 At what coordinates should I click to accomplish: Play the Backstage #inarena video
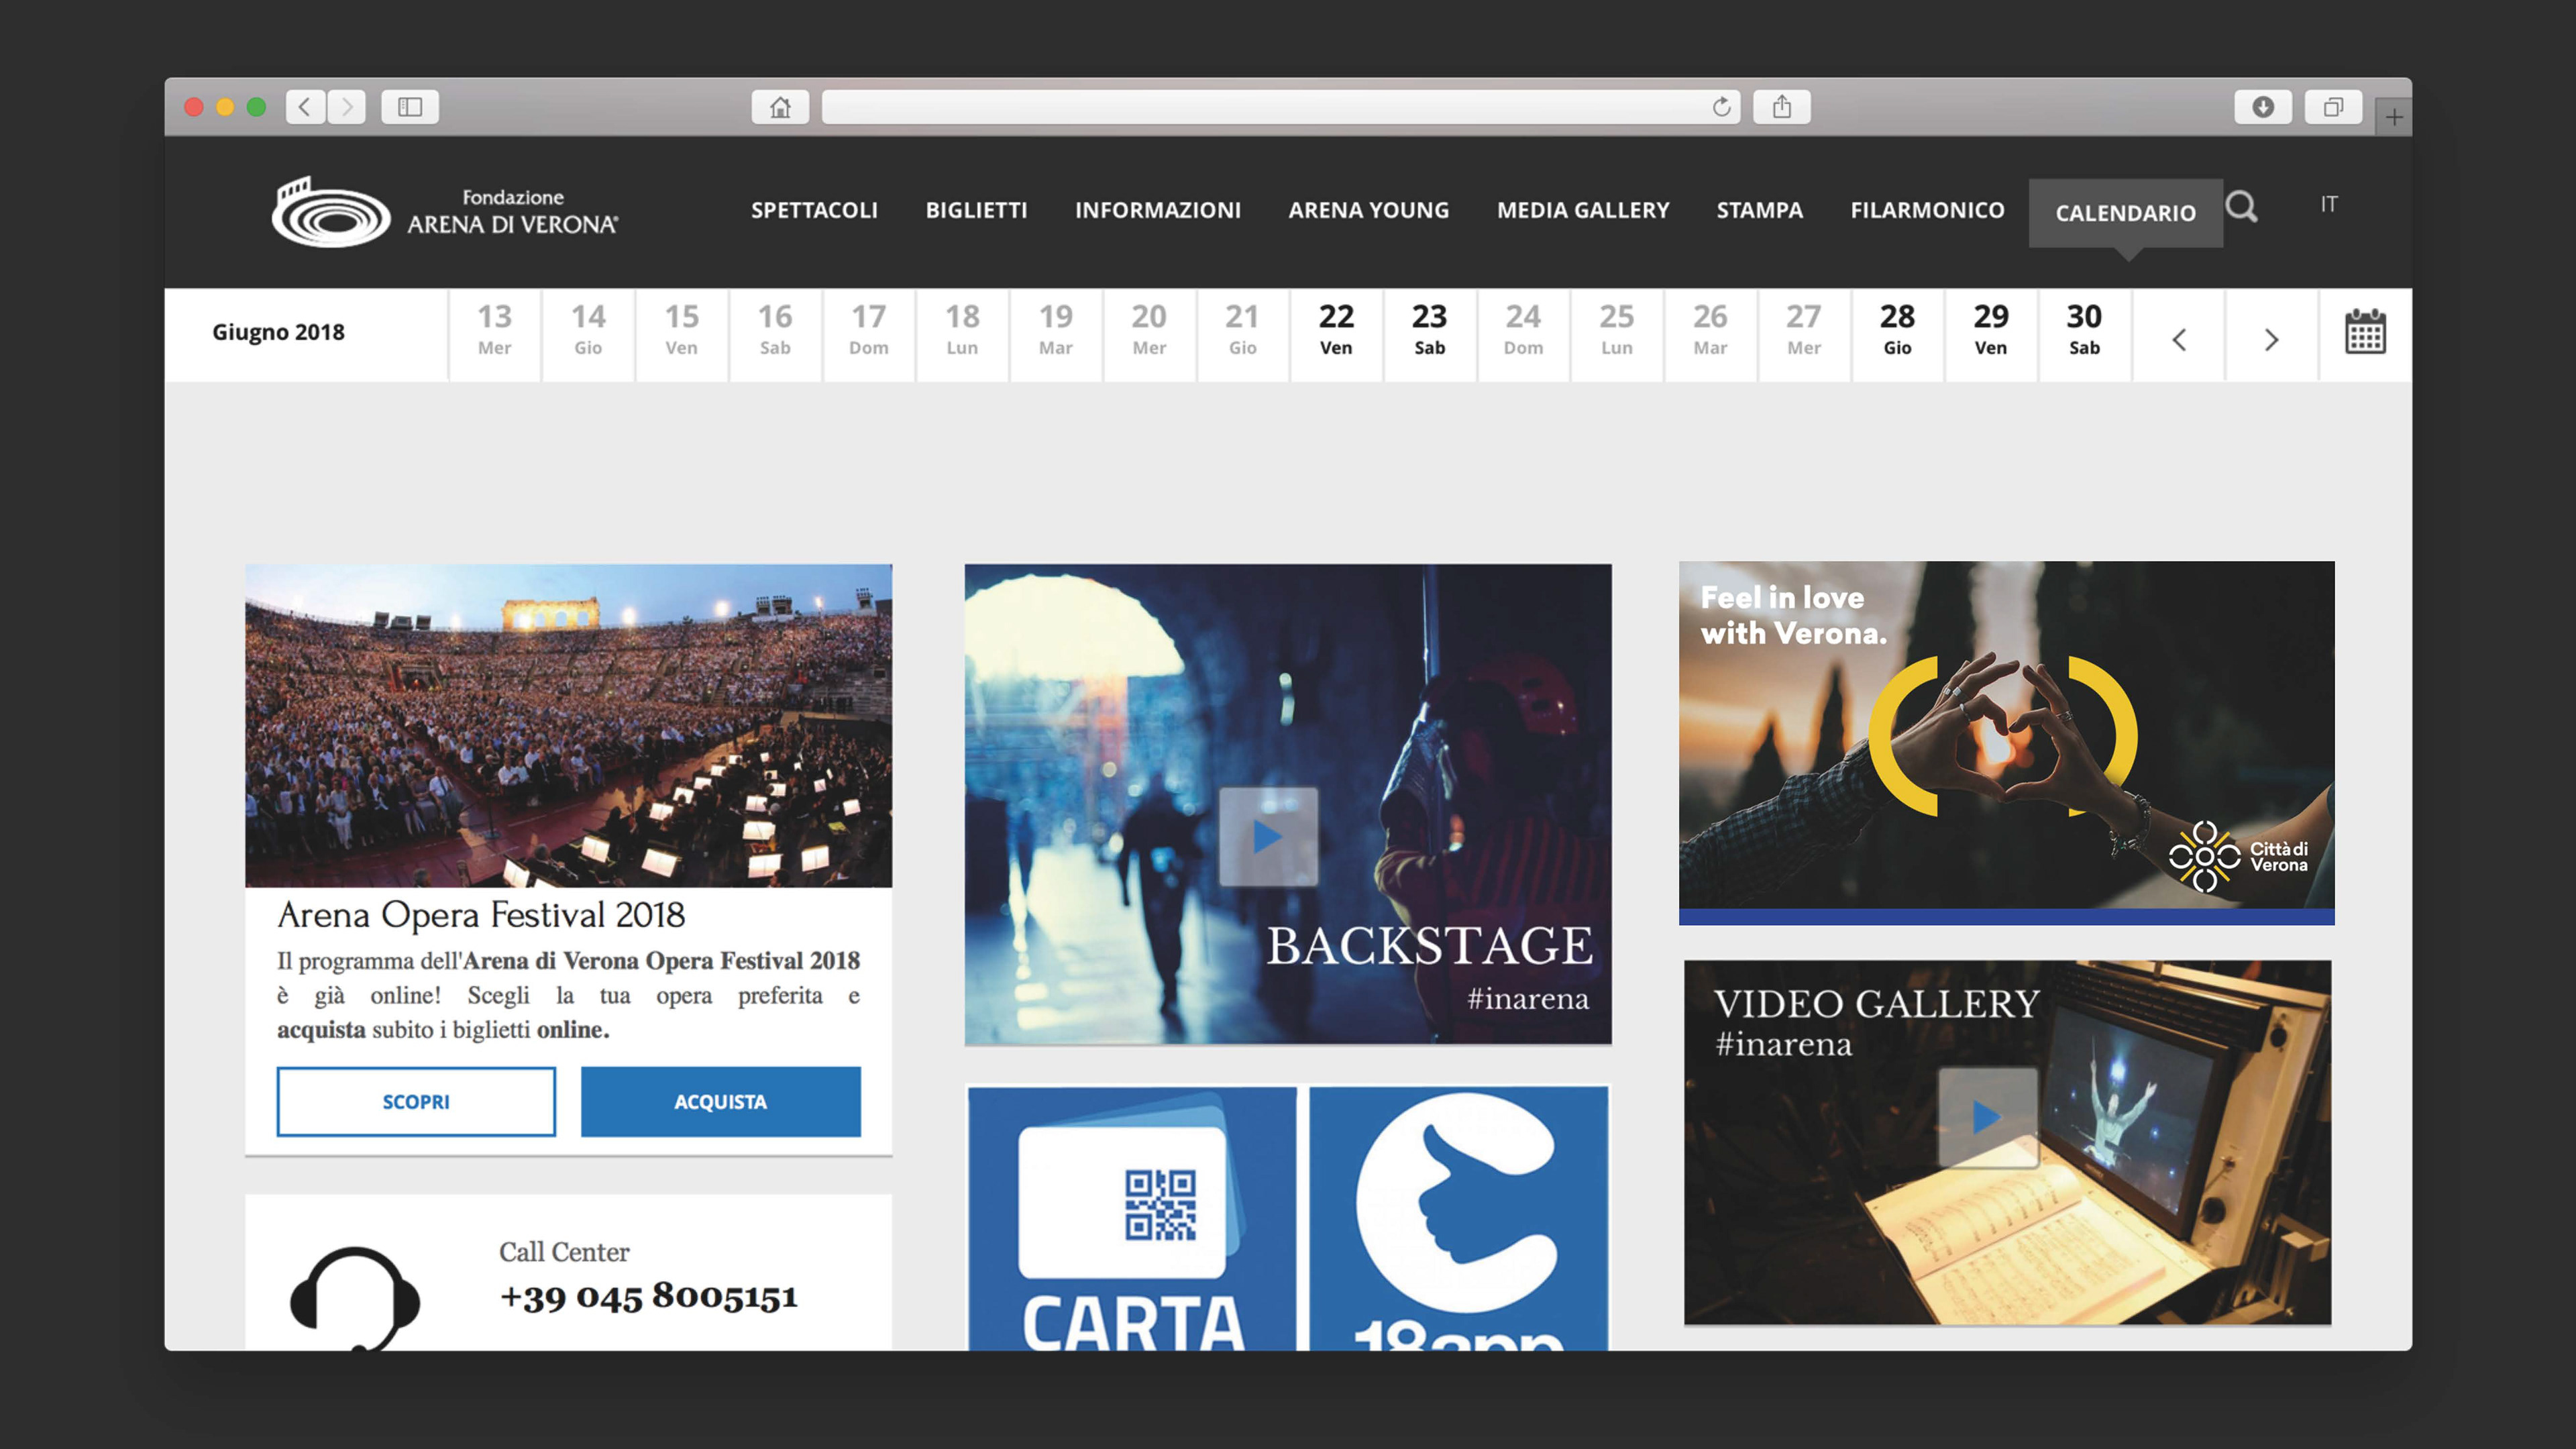[x=1268, y=836]
